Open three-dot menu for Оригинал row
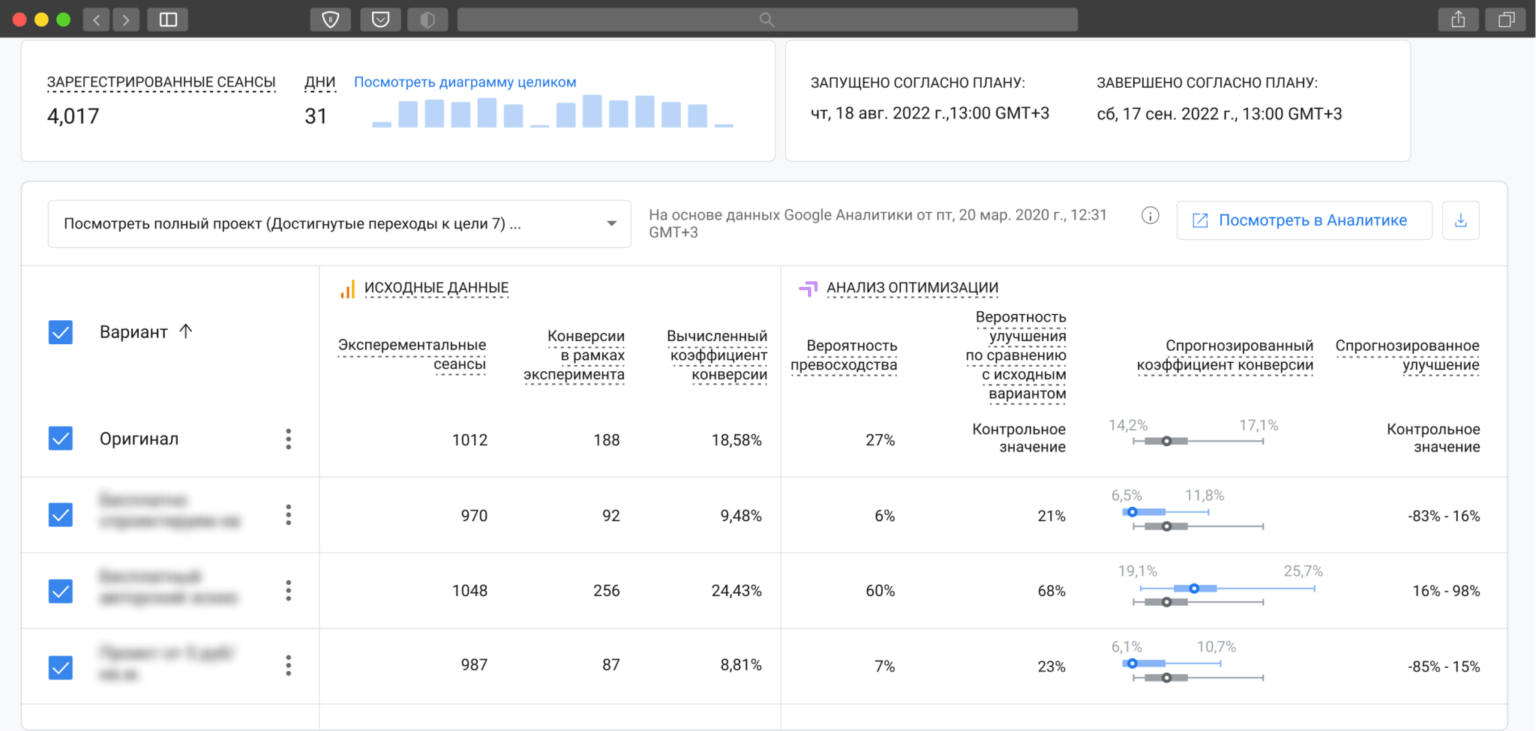Screen dimensions: 1536x731 [288, 439]
